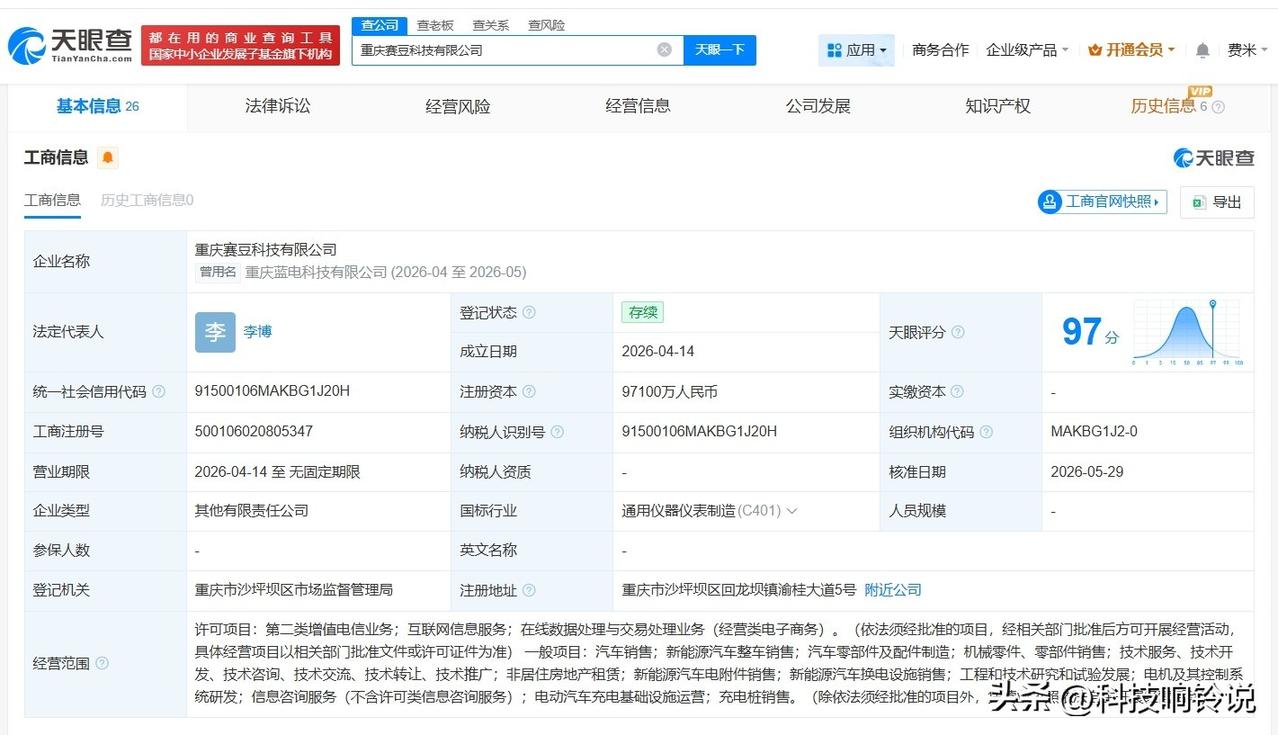The width and height of the screenshot is (1278, 735).
Task: Click the registered capital 97100万人民币
Action: [x=670, y=391]
